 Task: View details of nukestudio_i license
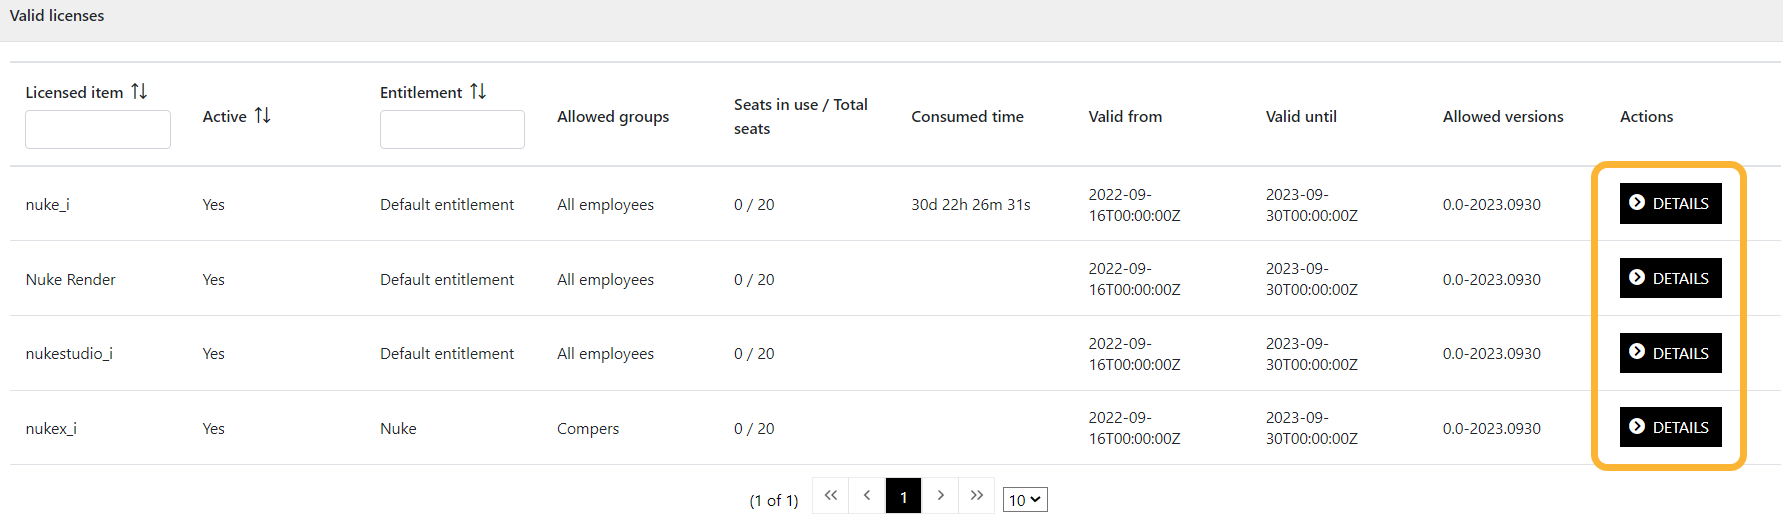1670,353
